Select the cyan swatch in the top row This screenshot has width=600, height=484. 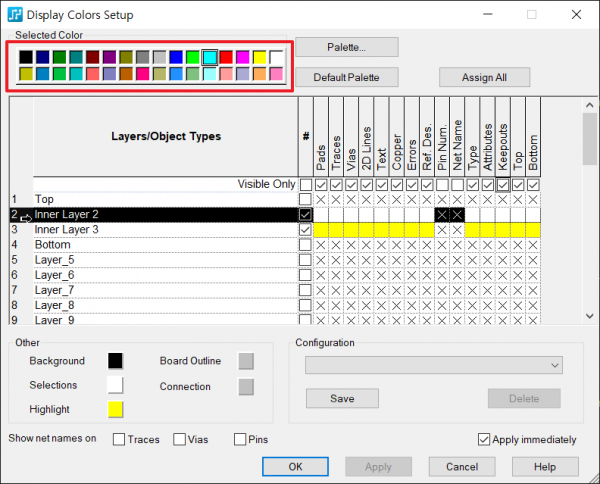[210, 57]
